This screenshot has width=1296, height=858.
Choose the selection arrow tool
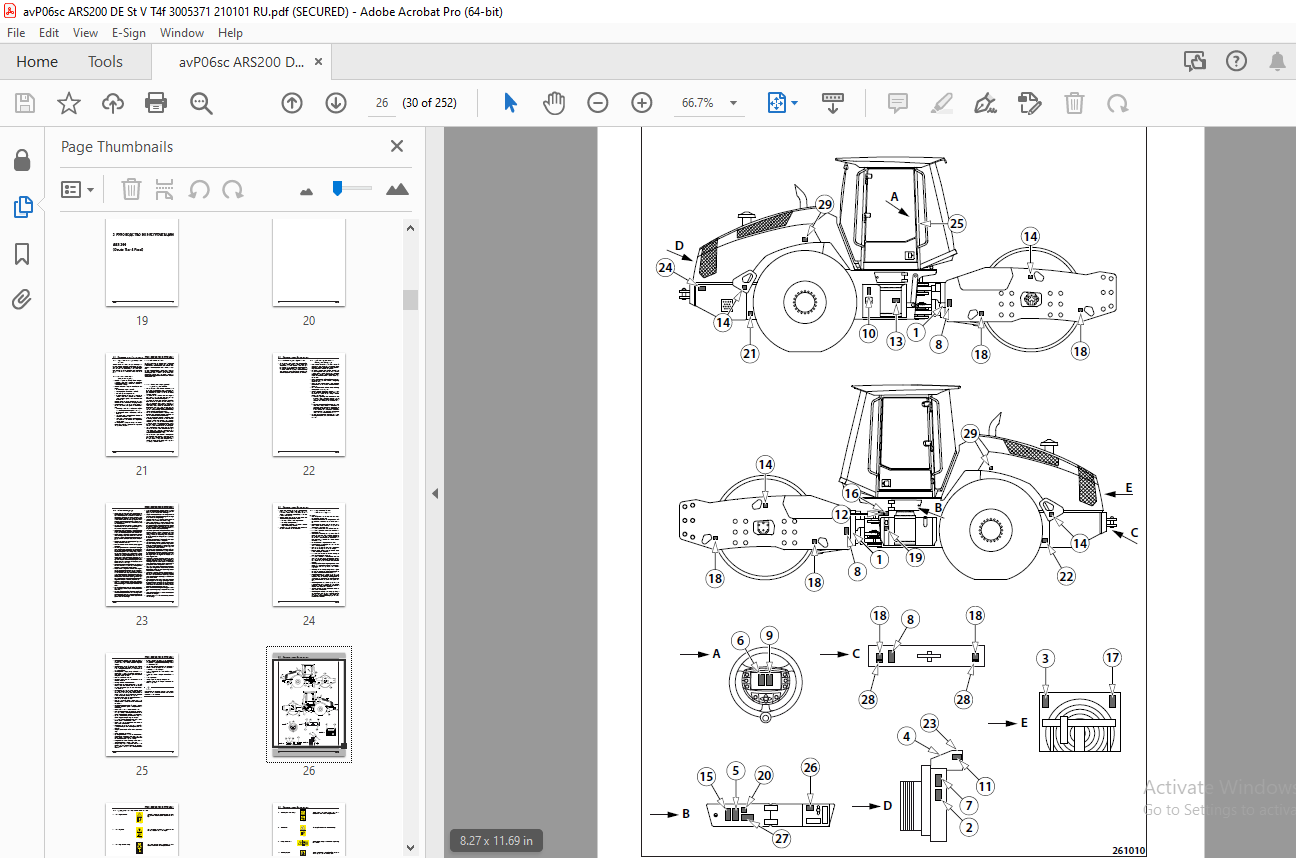(511, 103)
